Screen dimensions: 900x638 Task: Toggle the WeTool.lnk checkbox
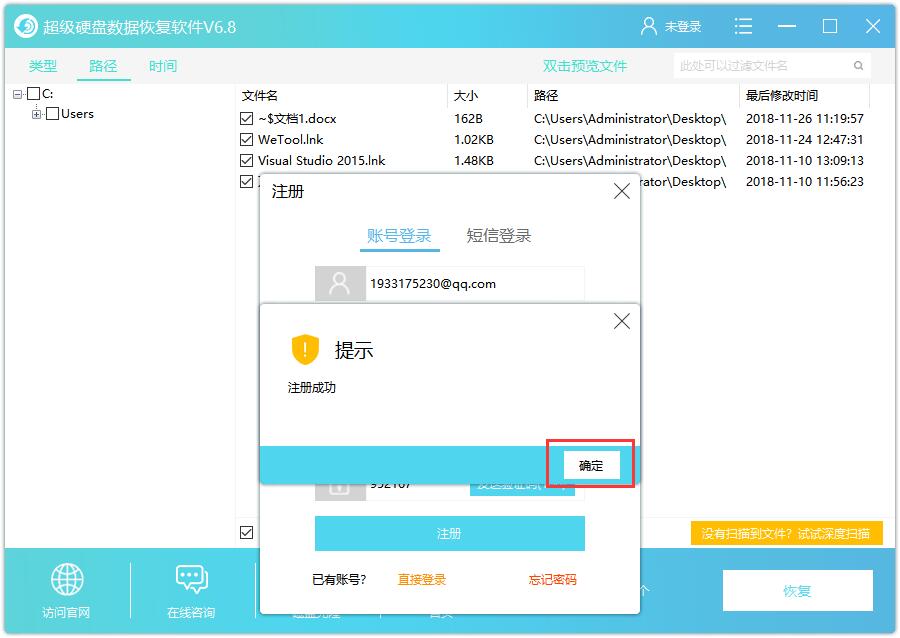[x=247, y=140]
